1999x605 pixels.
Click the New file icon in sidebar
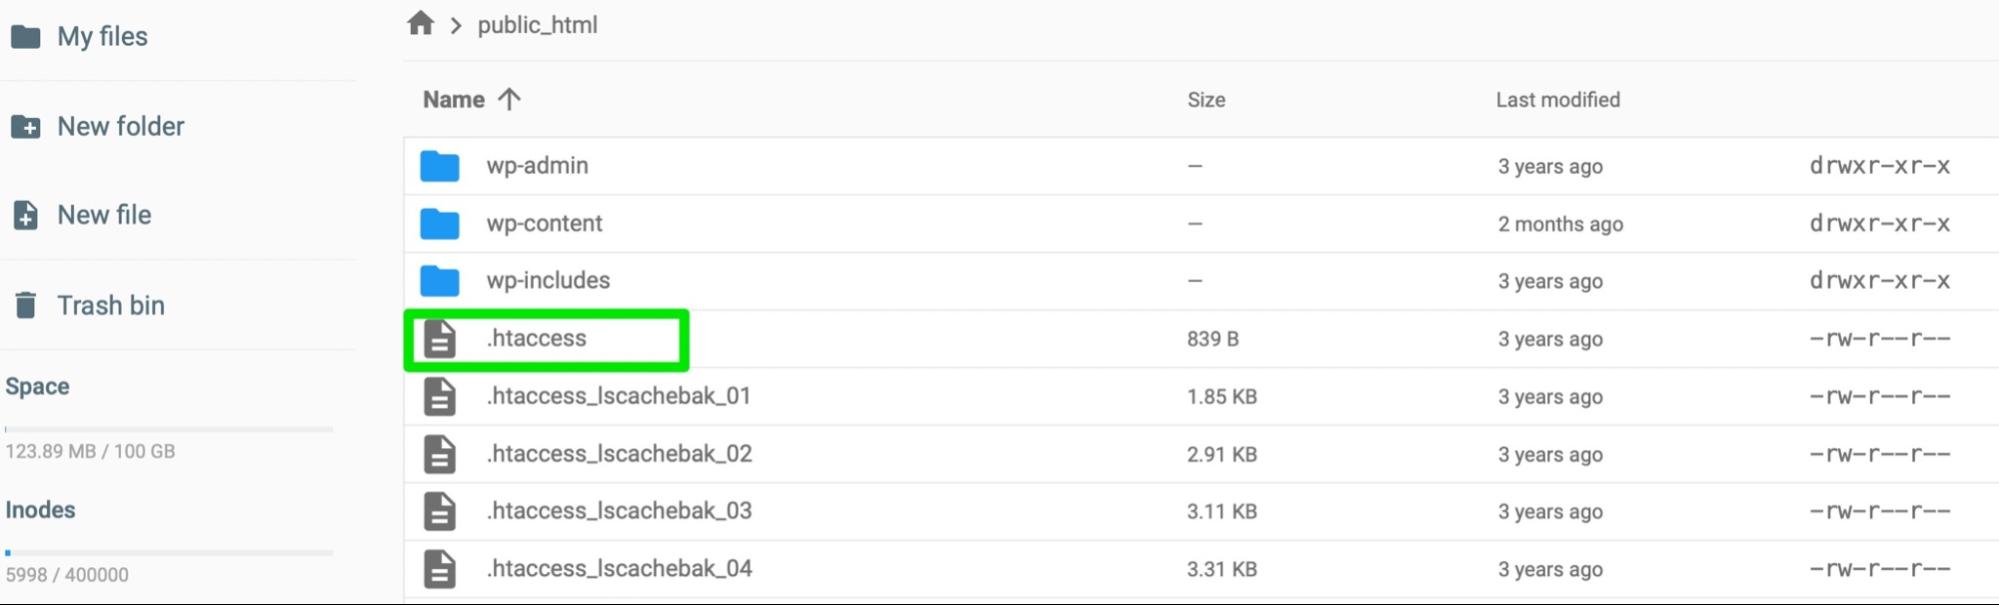point(26,215)
